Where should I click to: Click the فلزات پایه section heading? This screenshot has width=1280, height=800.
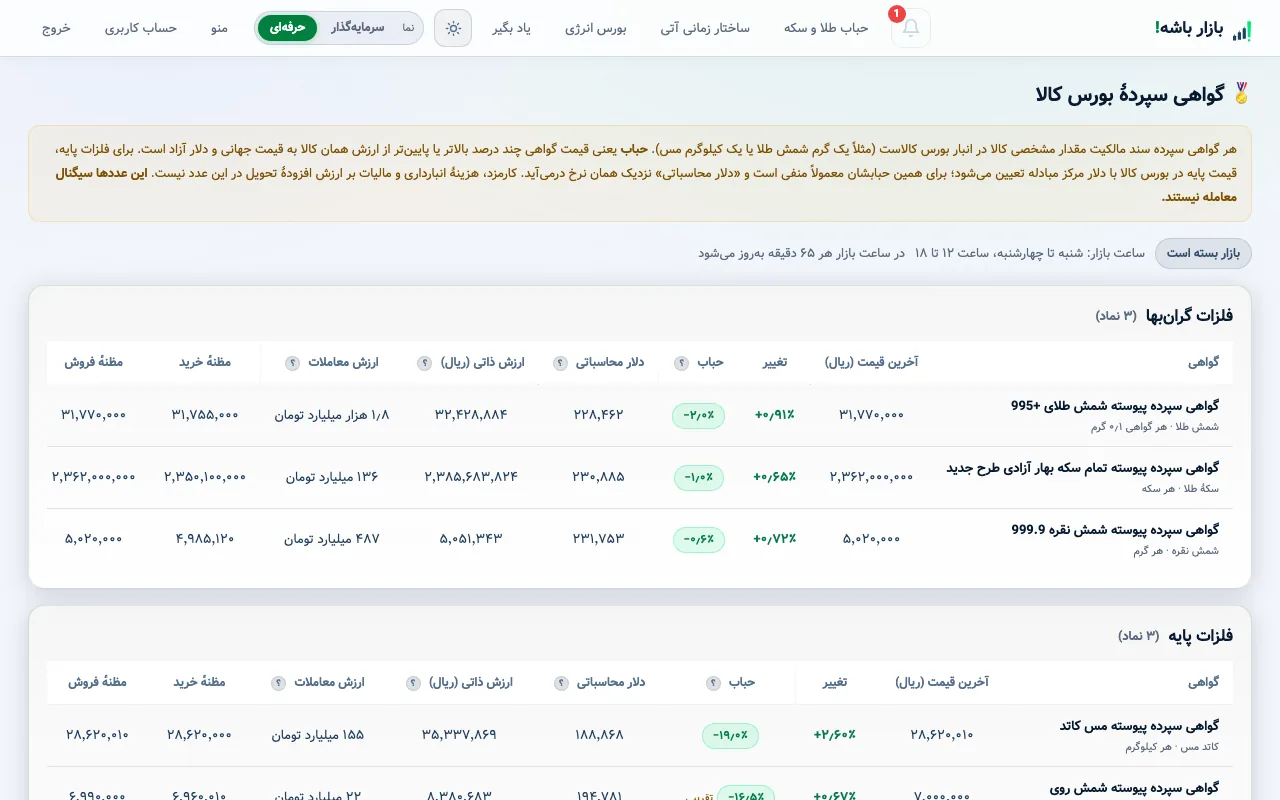pos(1201,636)
